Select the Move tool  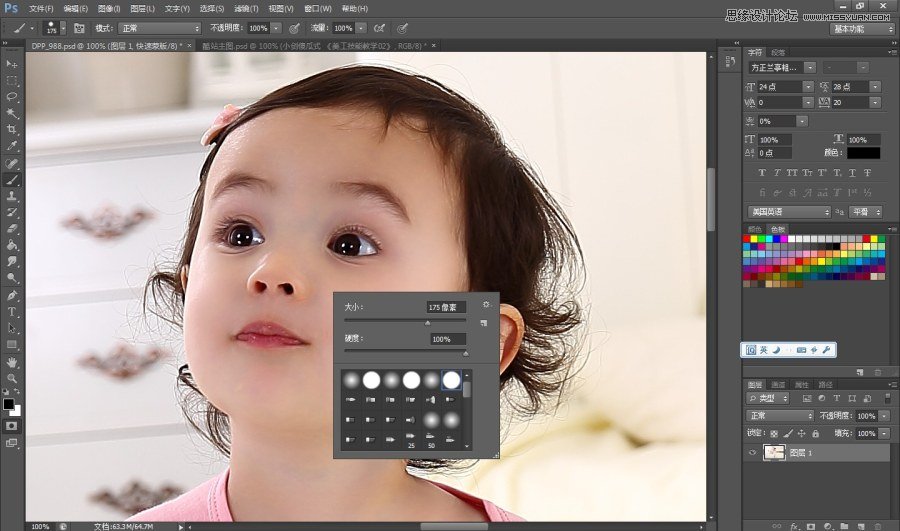click(11, 64)
